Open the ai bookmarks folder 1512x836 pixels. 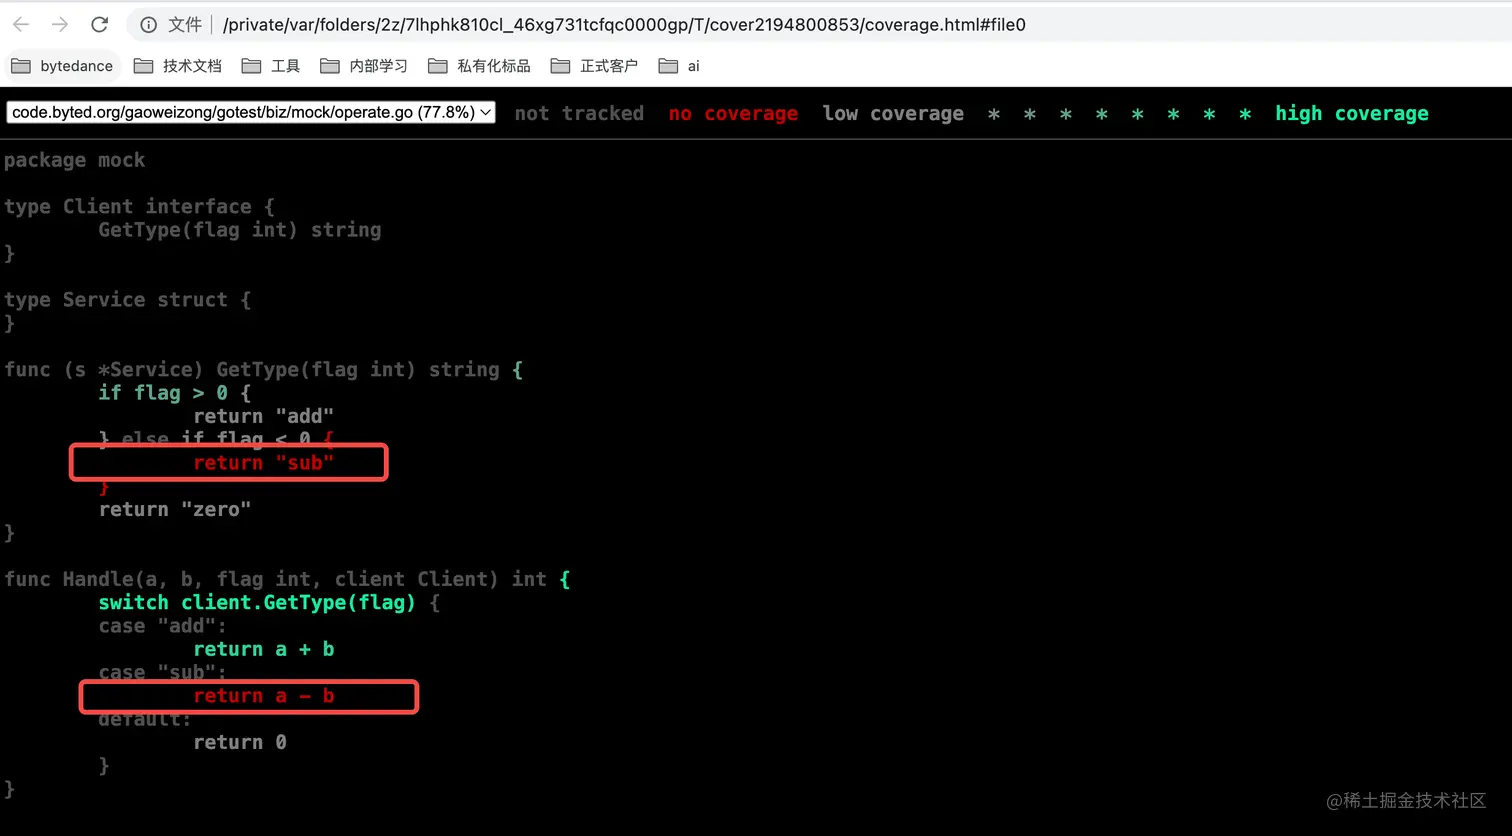[x=679, y=66]
